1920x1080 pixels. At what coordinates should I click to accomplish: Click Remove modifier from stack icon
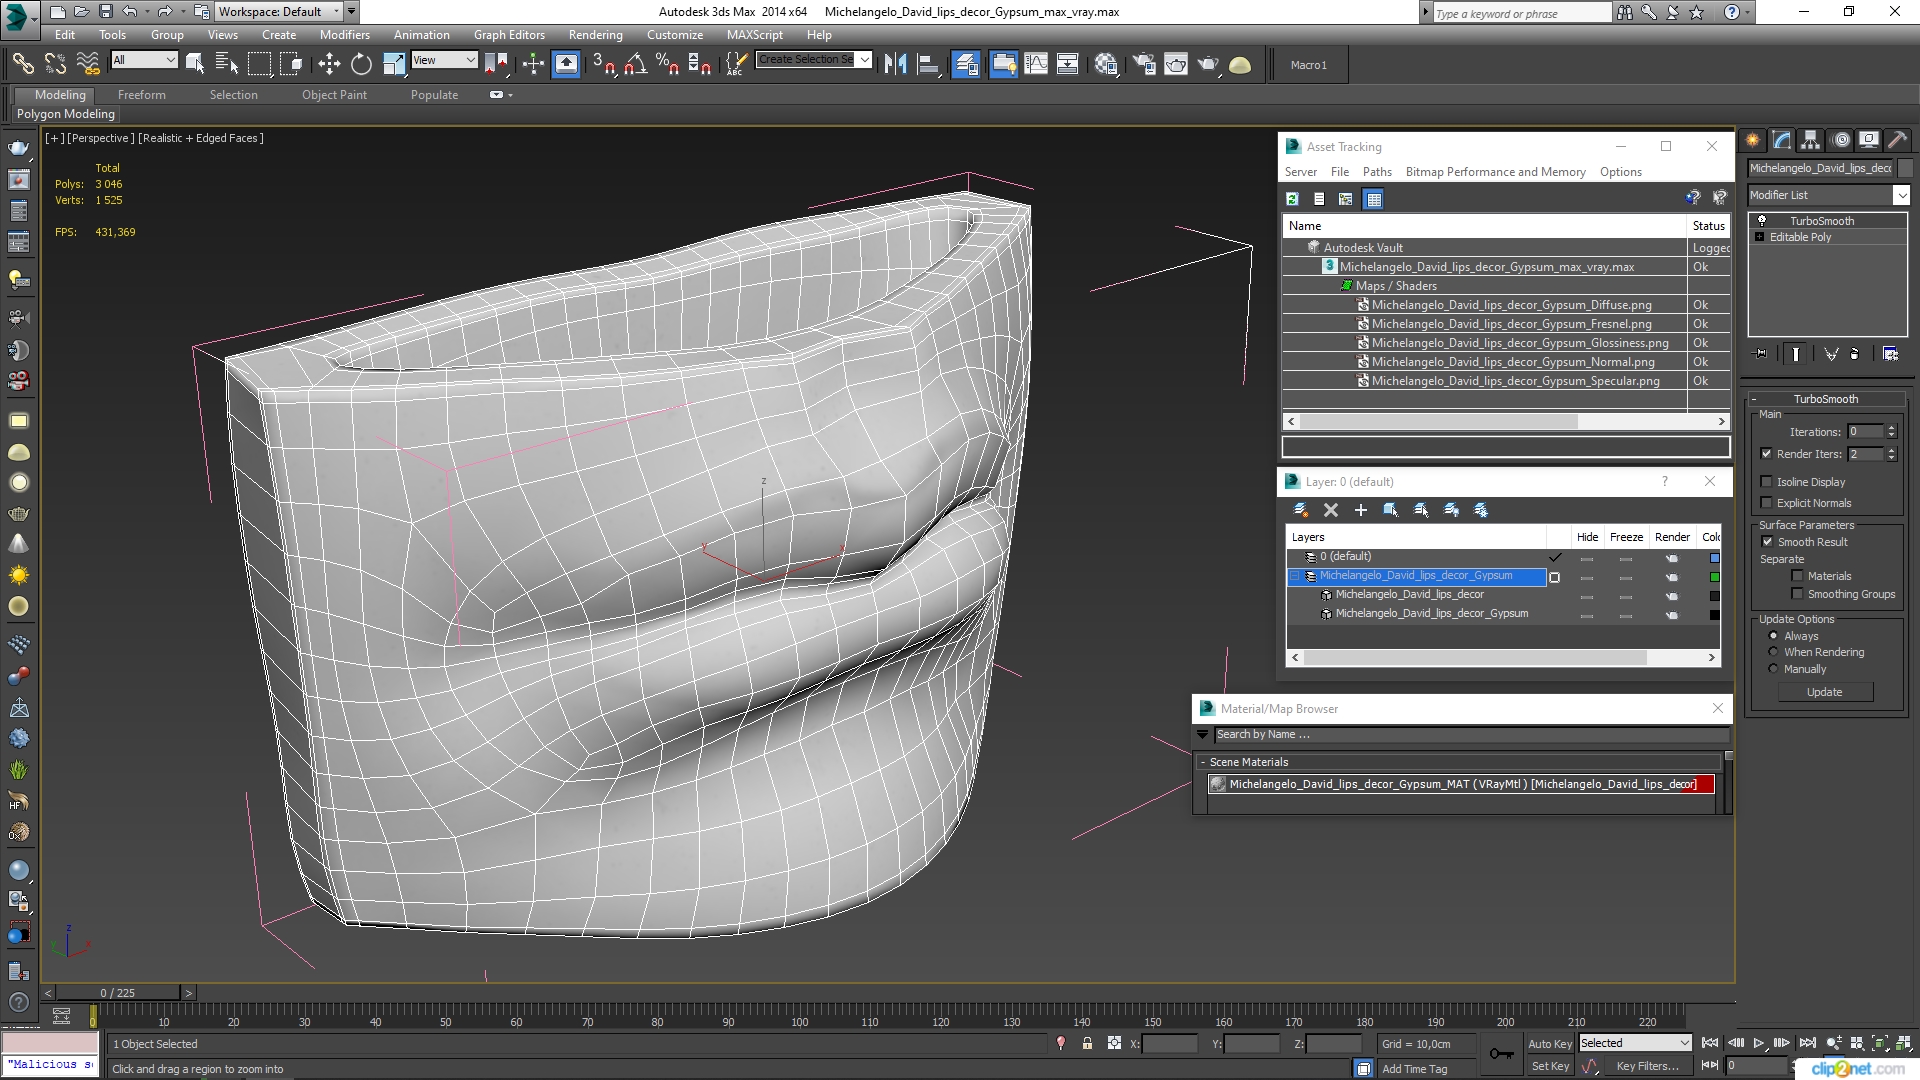(x=1855, y=354)
